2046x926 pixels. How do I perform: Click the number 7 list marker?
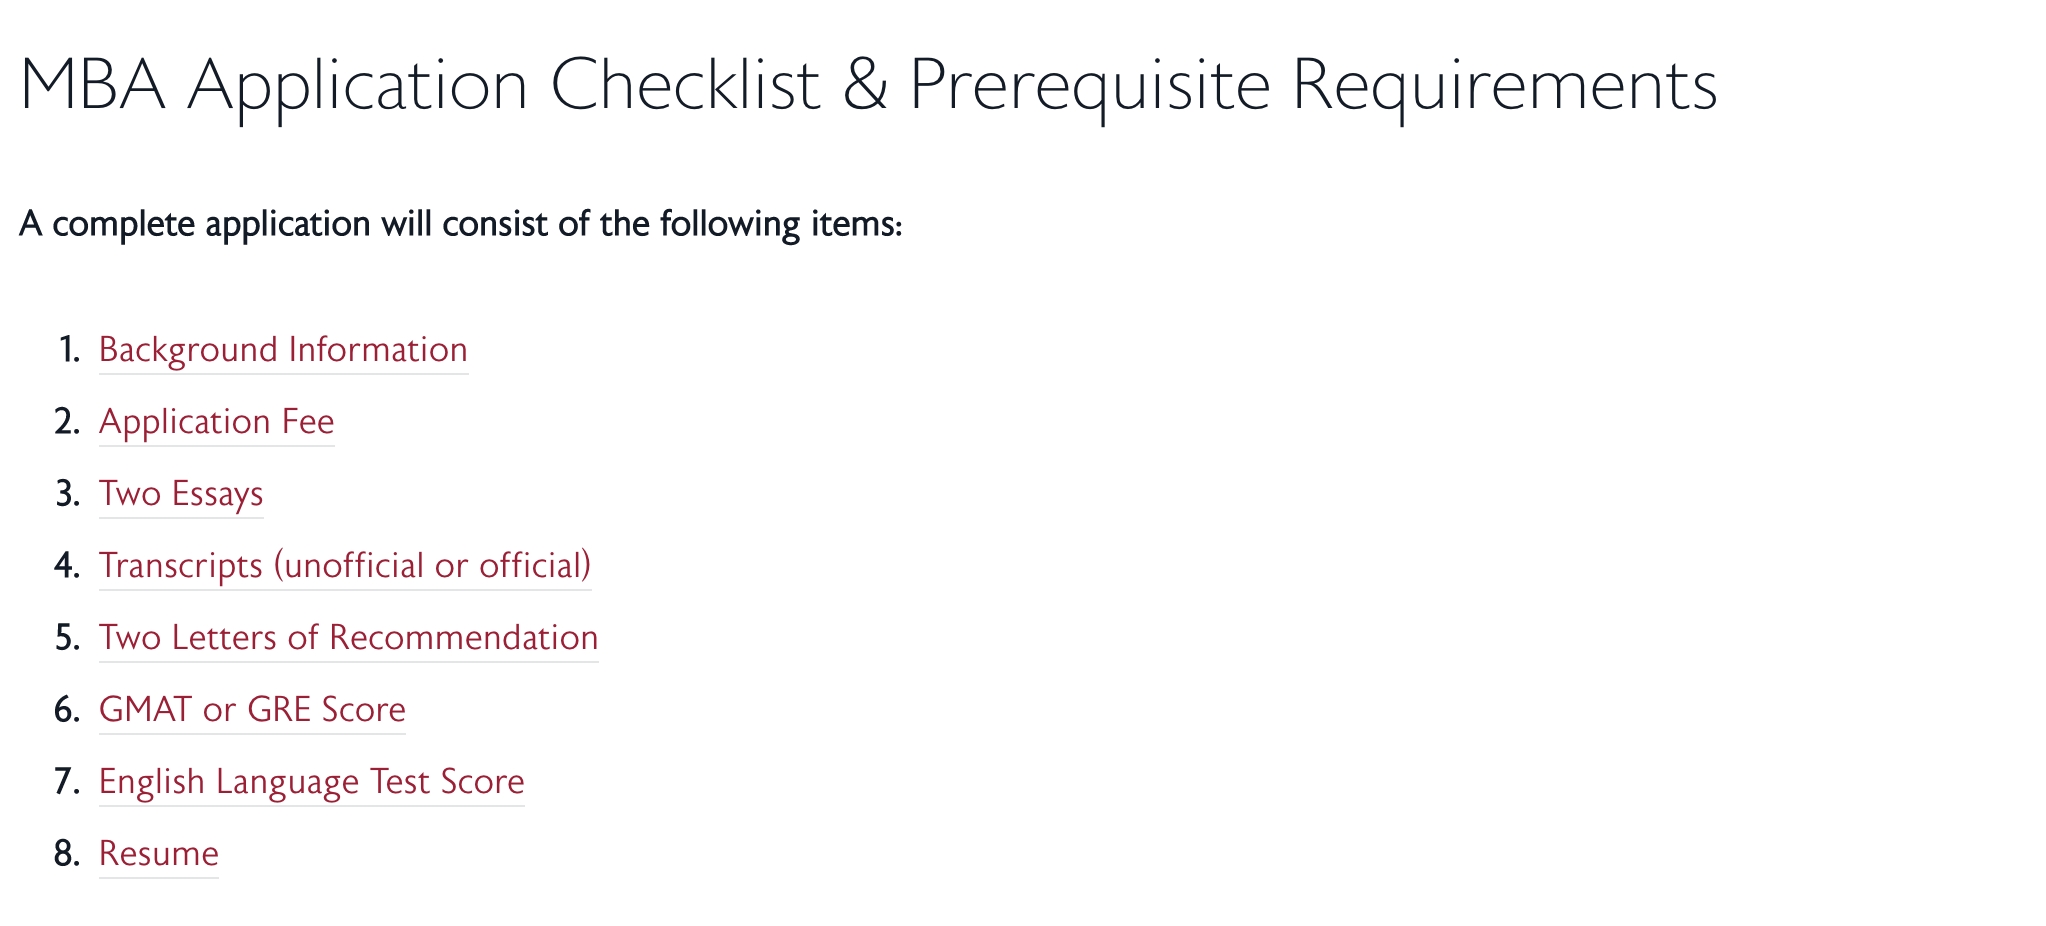67,782
